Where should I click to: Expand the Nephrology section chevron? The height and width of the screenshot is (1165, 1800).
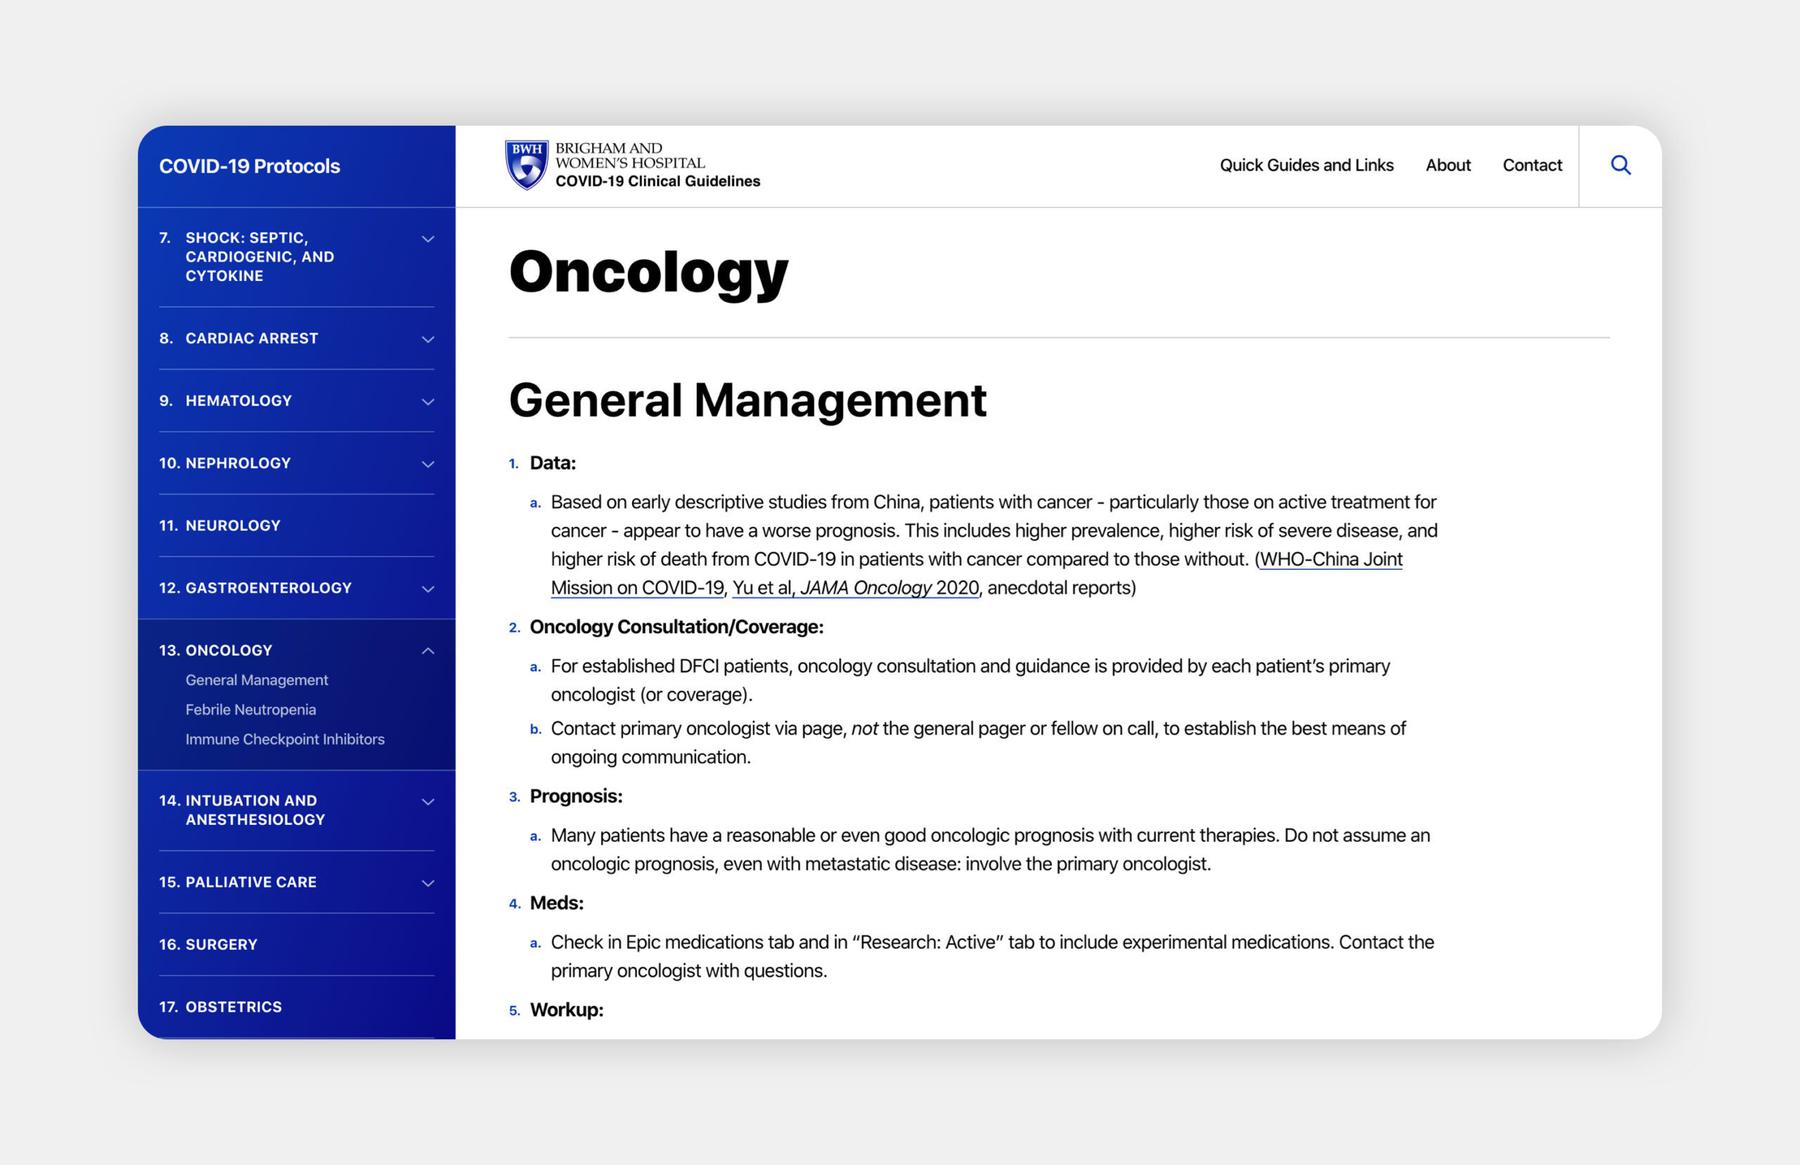coord(428,464)
